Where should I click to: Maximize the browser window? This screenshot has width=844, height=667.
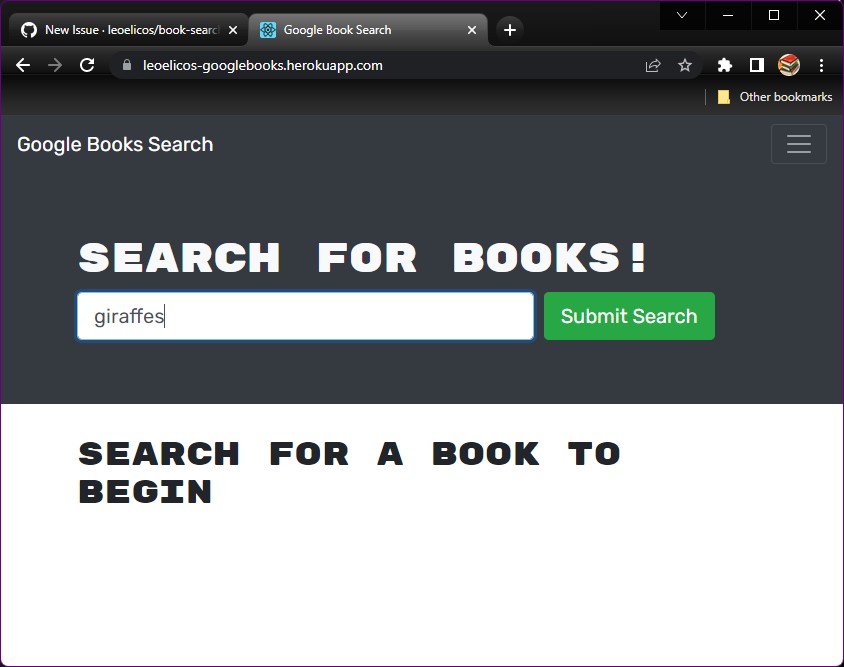pyautogui.click(x=773, y=15)
